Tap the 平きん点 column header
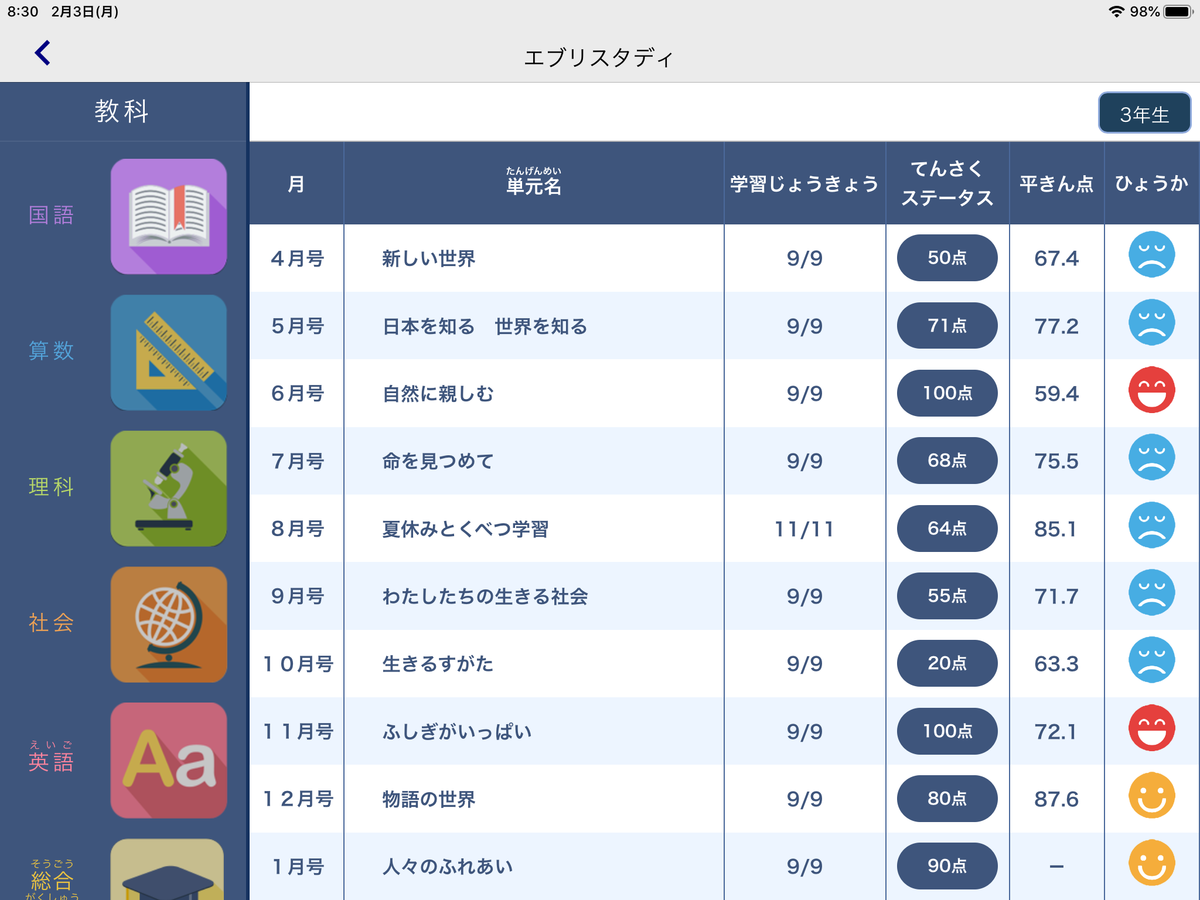Viewport: 1200px width, 900px height. pos(1057,183)
